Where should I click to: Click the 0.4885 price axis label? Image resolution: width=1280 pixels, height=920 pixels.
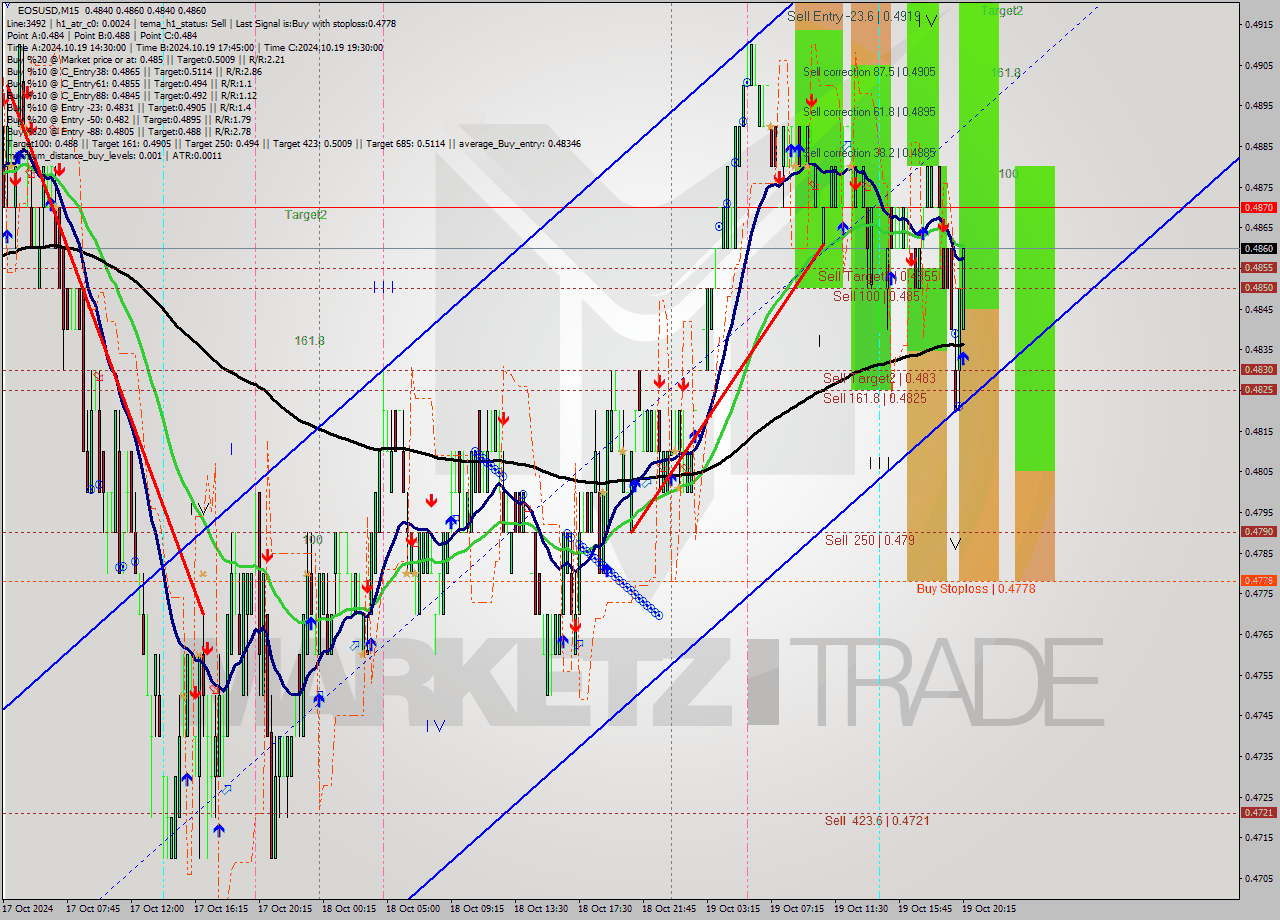[x=1258, y=146]
